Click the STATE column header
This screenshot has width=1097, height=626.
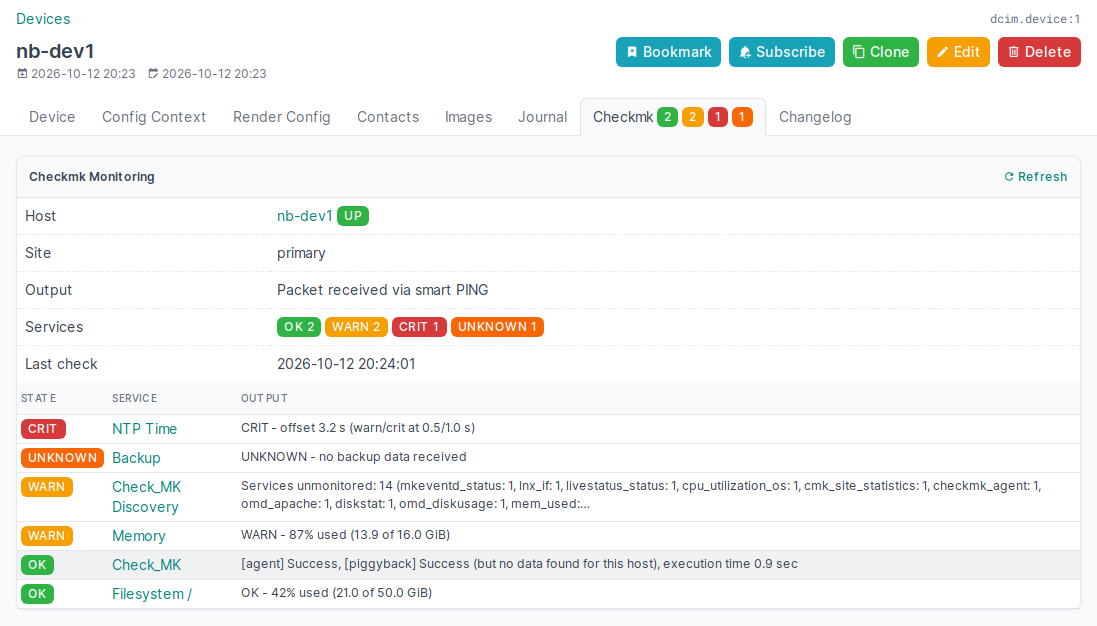click(38, 398)
